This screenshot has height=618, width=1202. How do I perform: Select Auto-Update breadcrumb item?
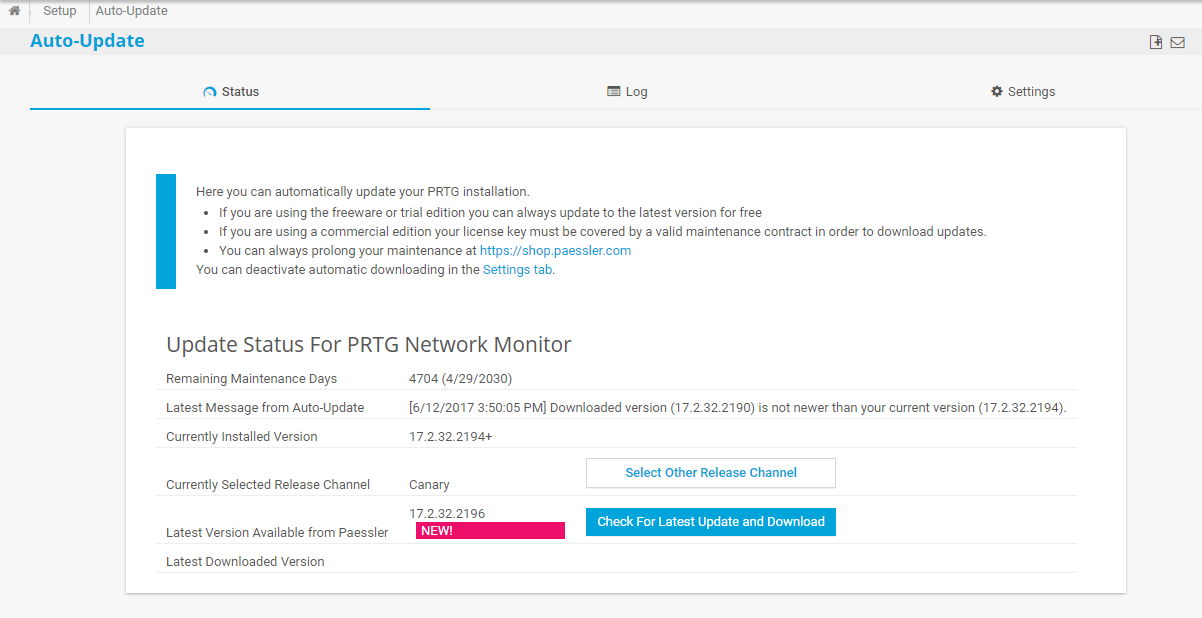pos(132,11)
